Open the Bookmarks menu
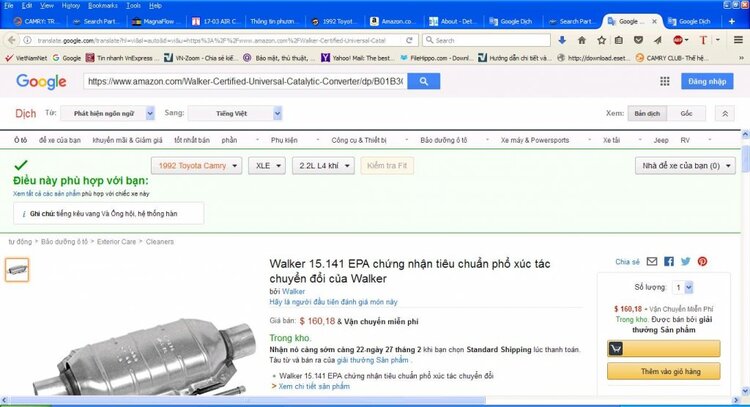The image size is (750, 407). pyautogui.click(x=102, y=6)
